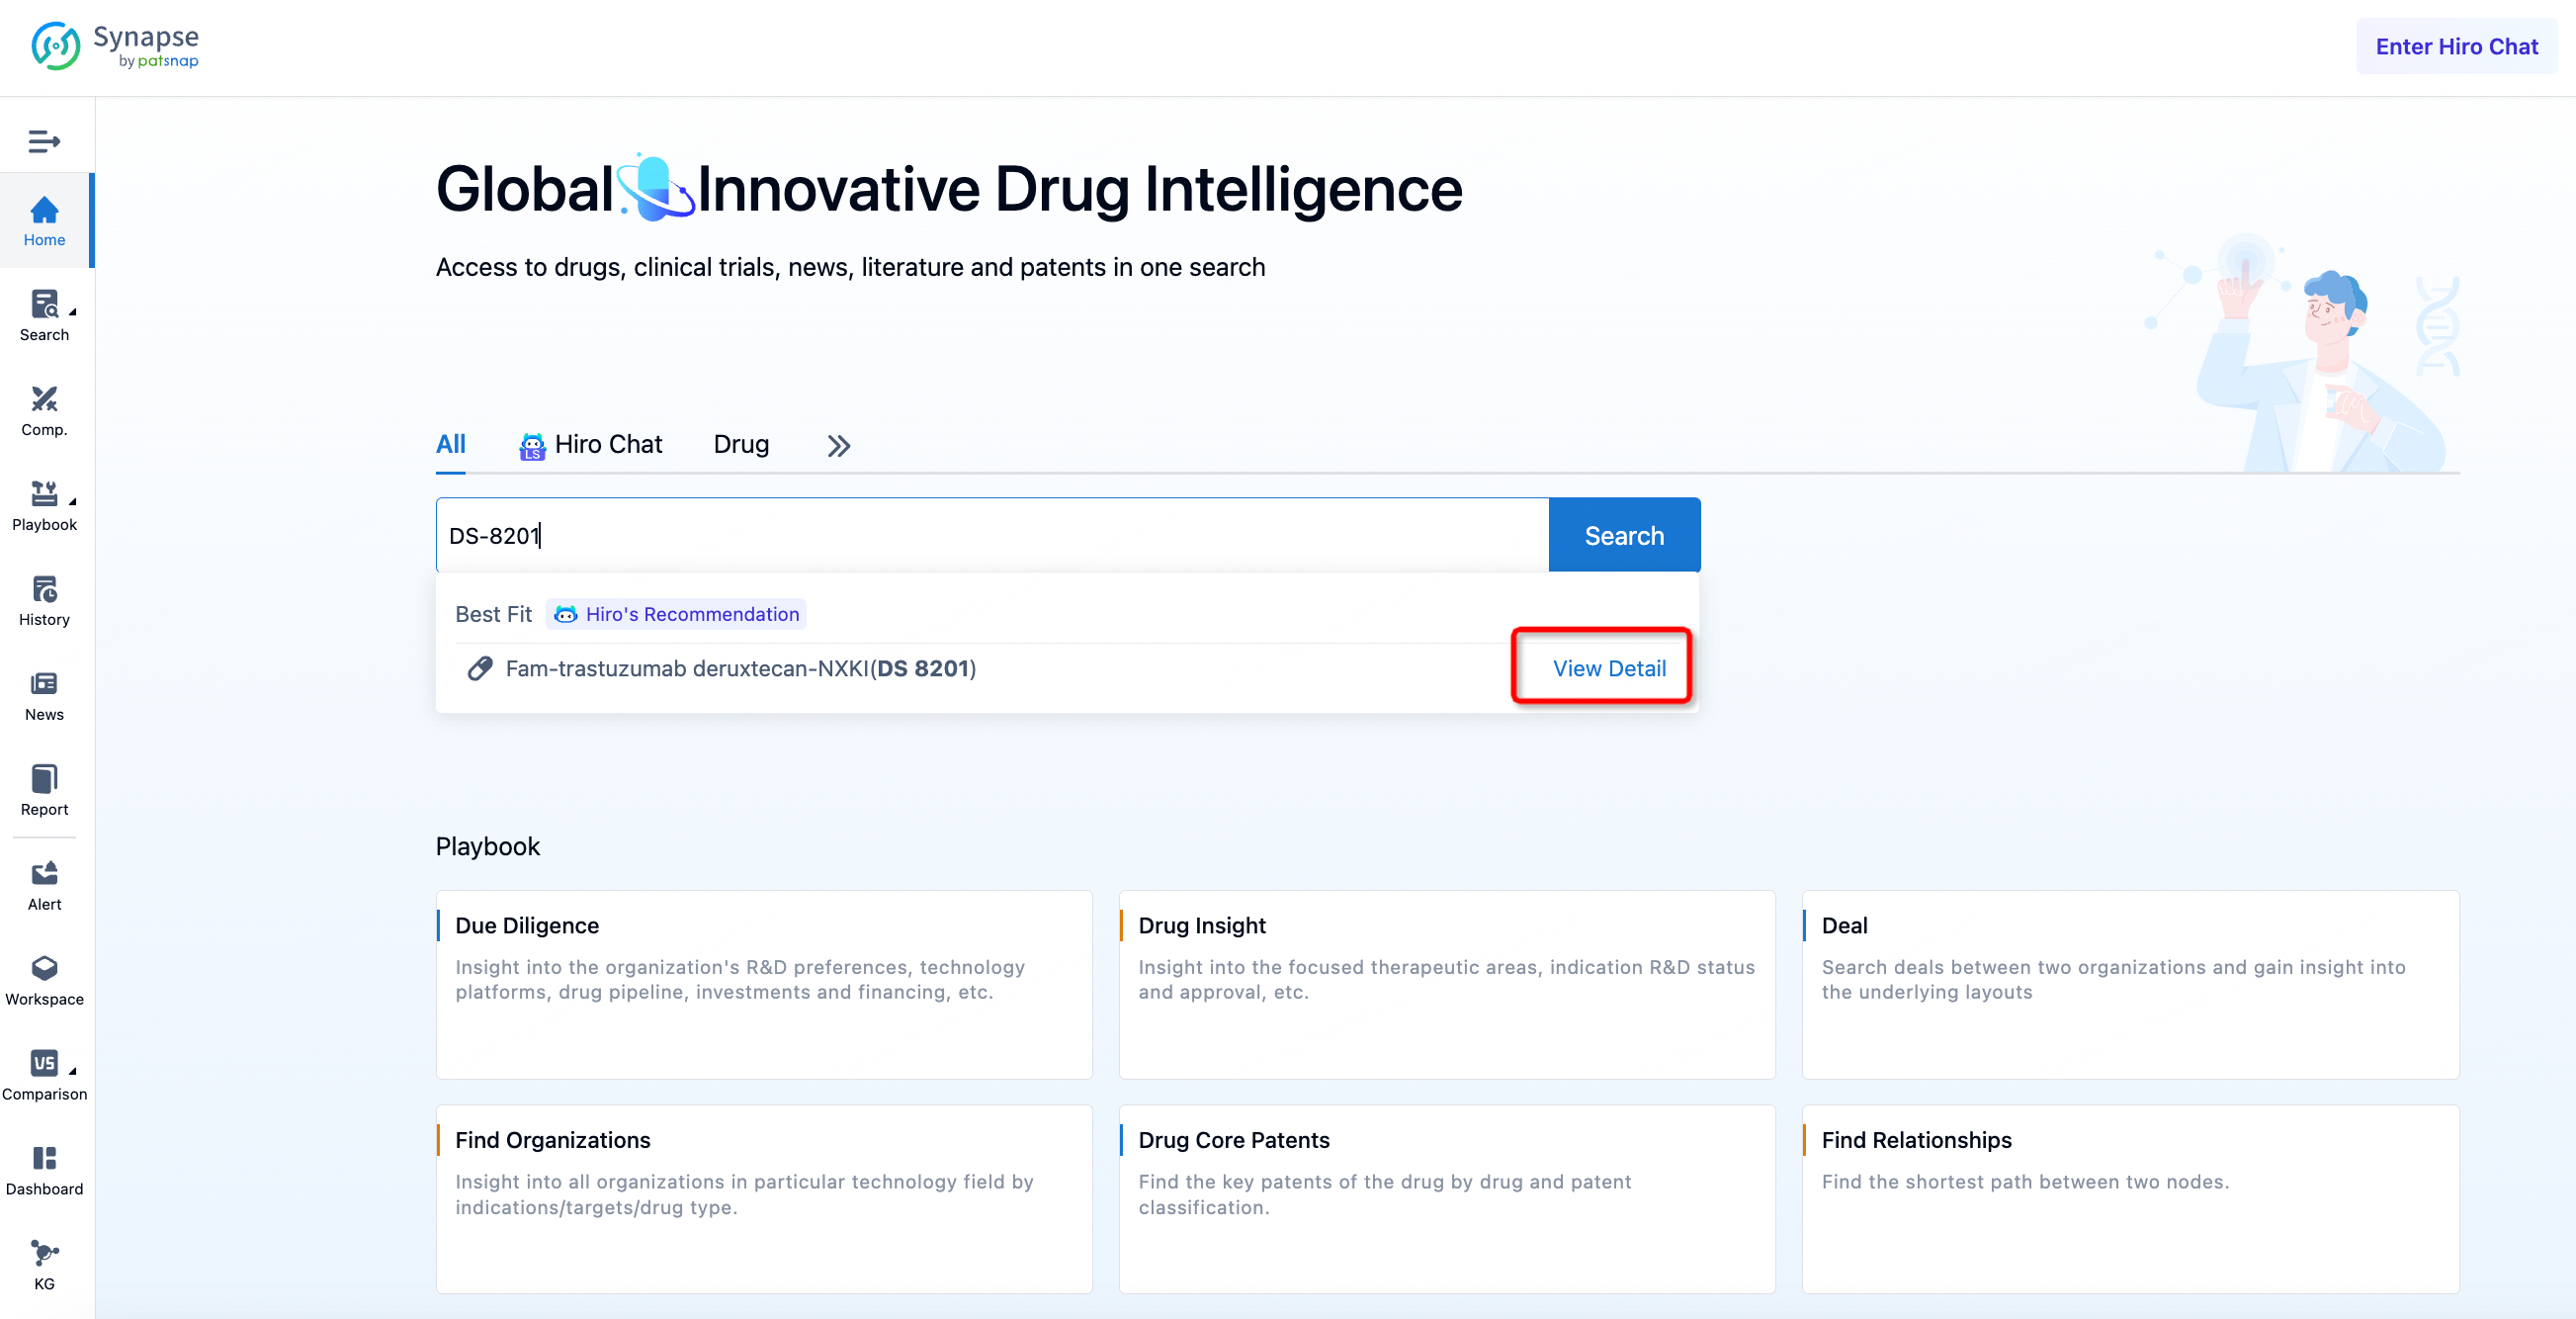Screen dimensions: 2576x1319
Task: Click the Best Fit label
Action: click(493, 614)
